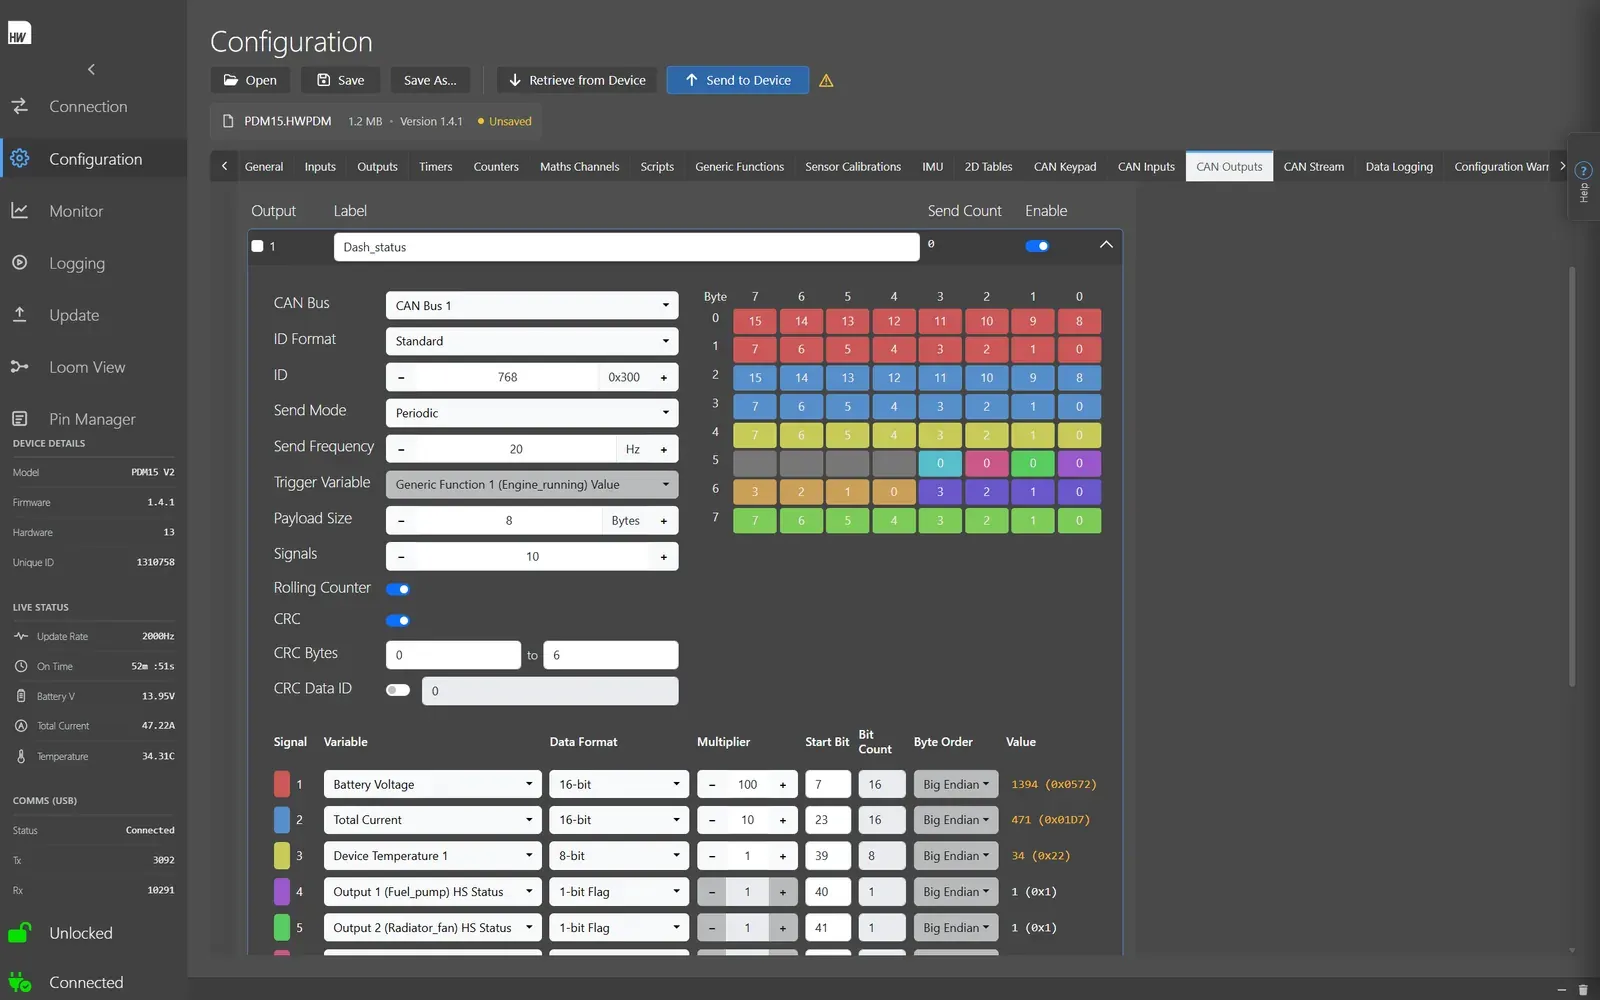
Task: Open the Maths Channels tab
Action: coord(579,167)
